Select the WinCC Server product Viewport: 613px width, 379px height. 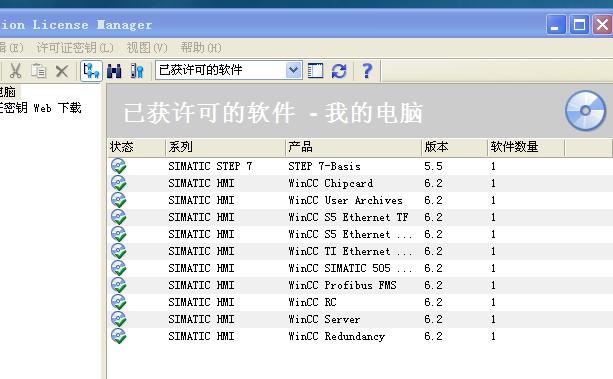[x=324, y=319]
